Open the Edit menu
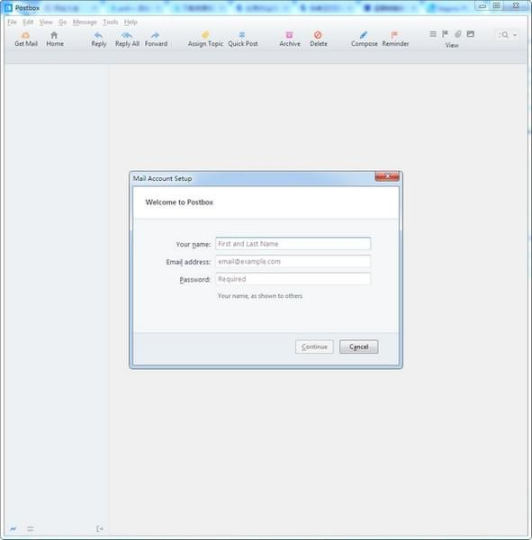This screenshot has width=532, height=540. pyautogui.click(x=28, y=22)
